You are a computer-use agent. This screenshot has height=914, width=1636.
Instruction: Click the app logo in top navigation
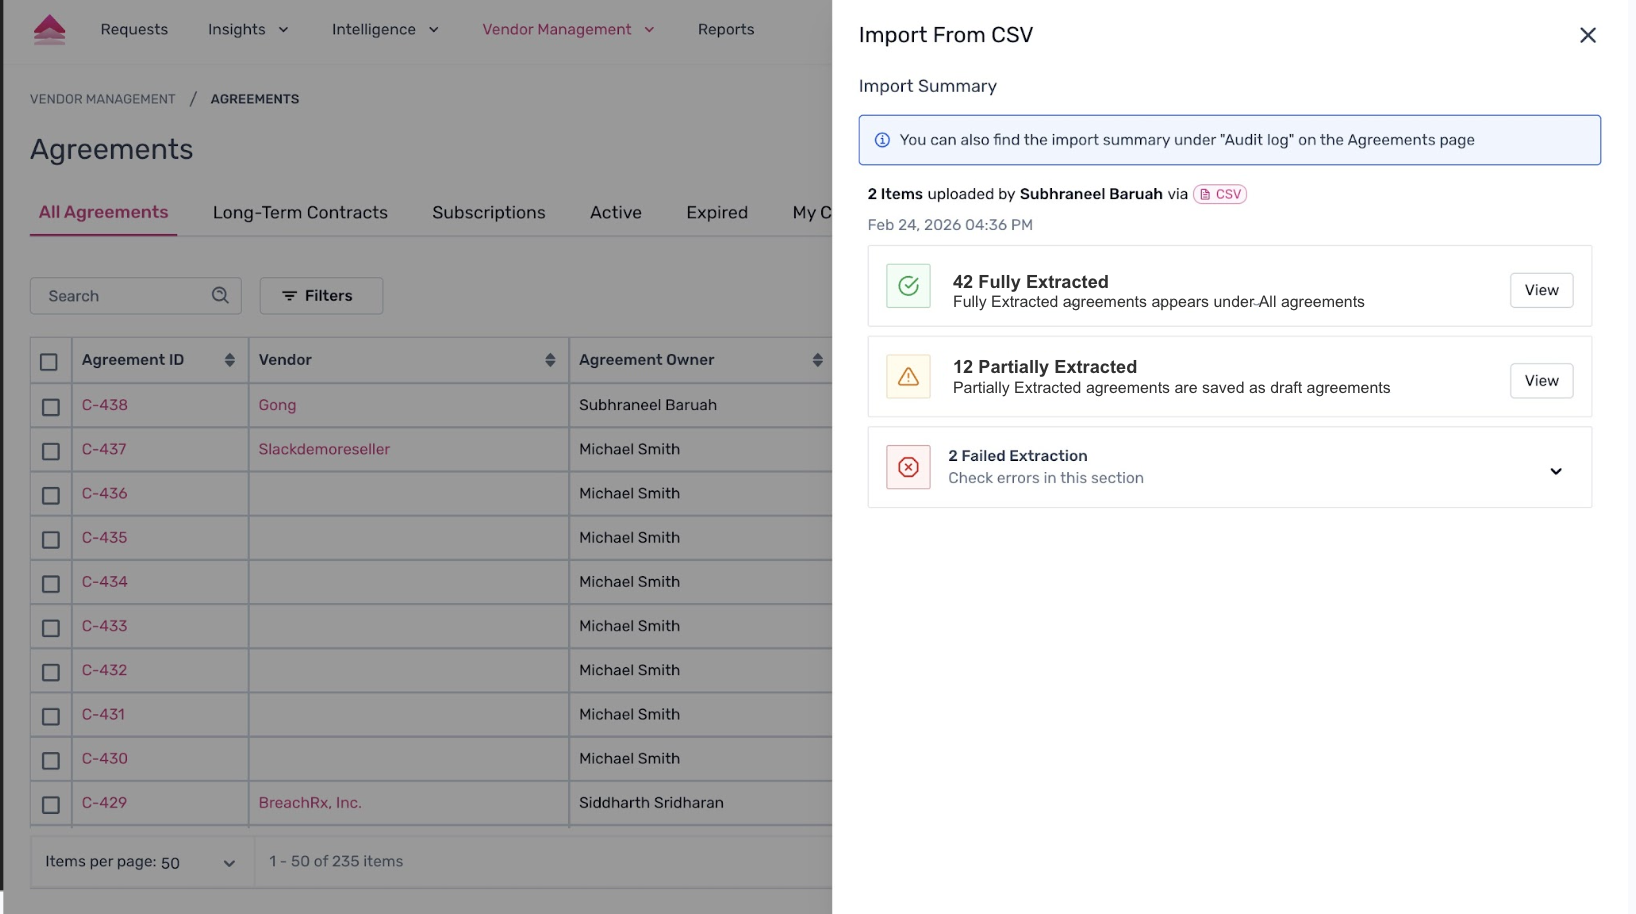point(49,30)
